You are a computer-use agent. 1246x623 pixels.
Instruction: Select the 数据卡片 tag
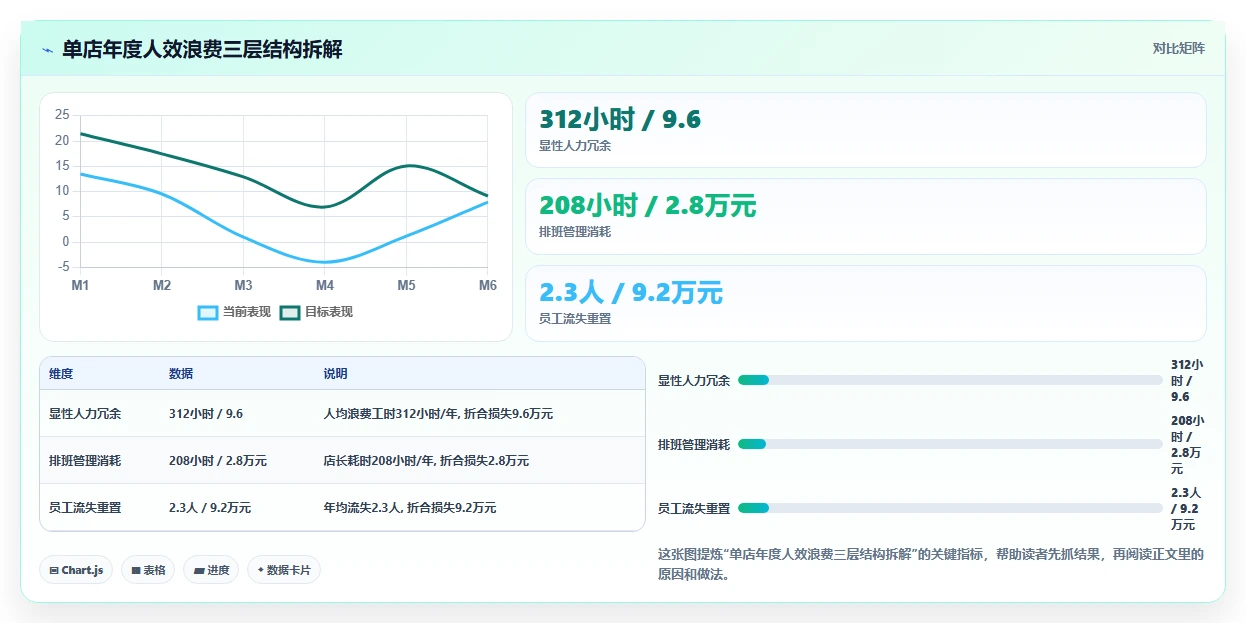coord(284,570)
